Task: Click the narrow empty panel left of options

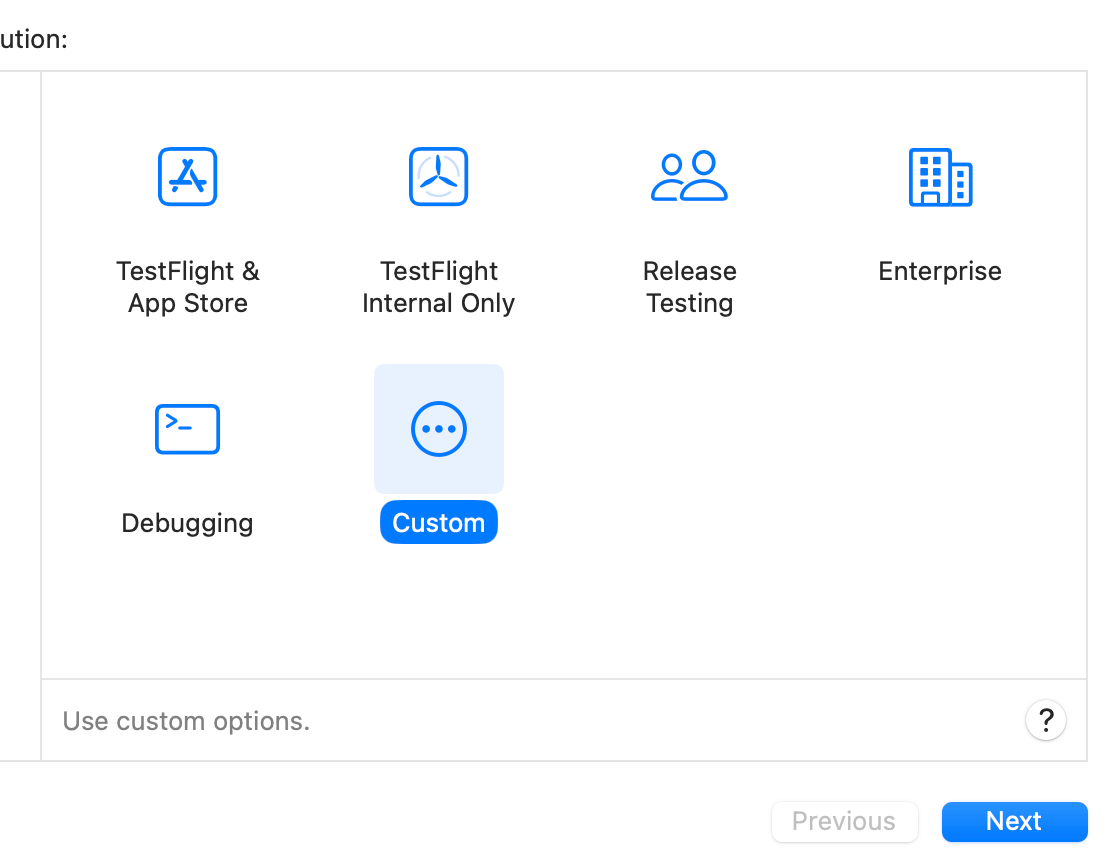Action: pyautogui.click(x=19, y=400)
